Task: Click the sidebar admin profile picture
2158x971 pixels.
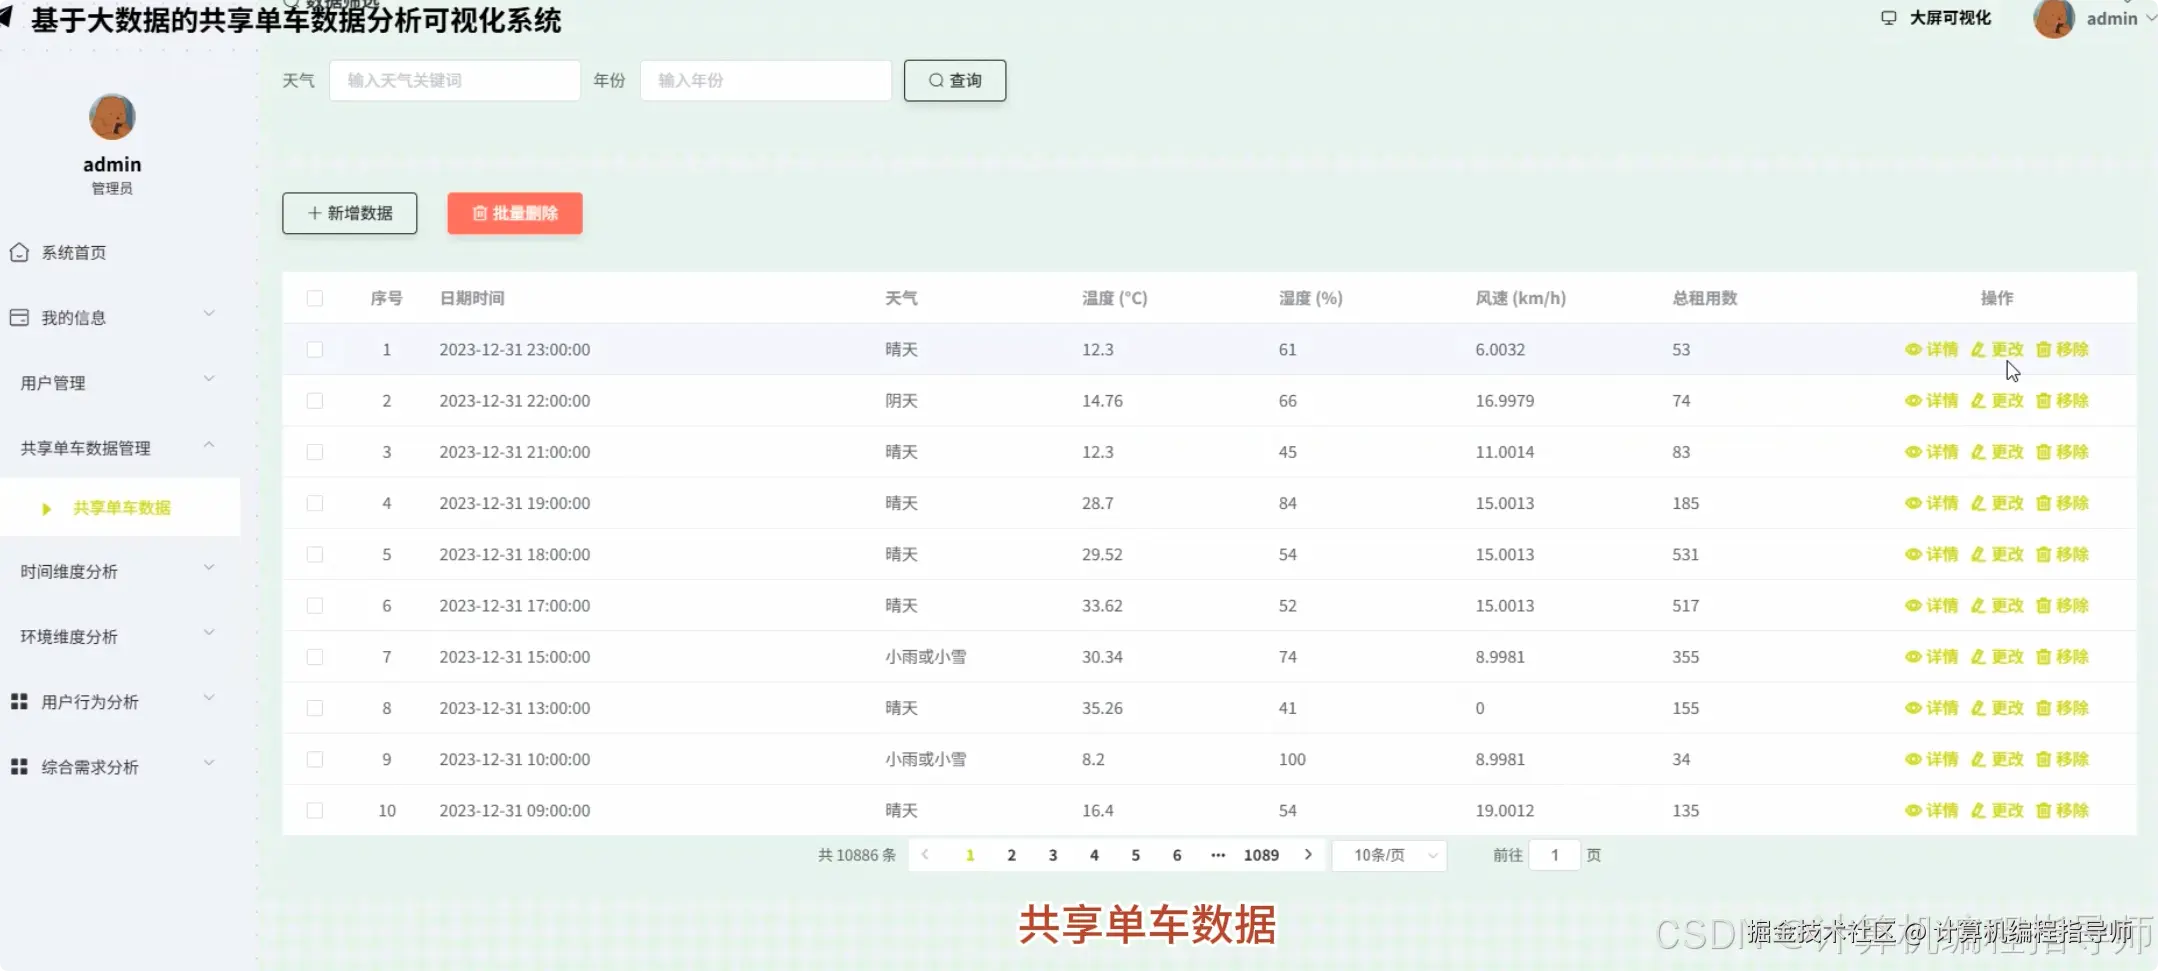Action: pos(112,117)
